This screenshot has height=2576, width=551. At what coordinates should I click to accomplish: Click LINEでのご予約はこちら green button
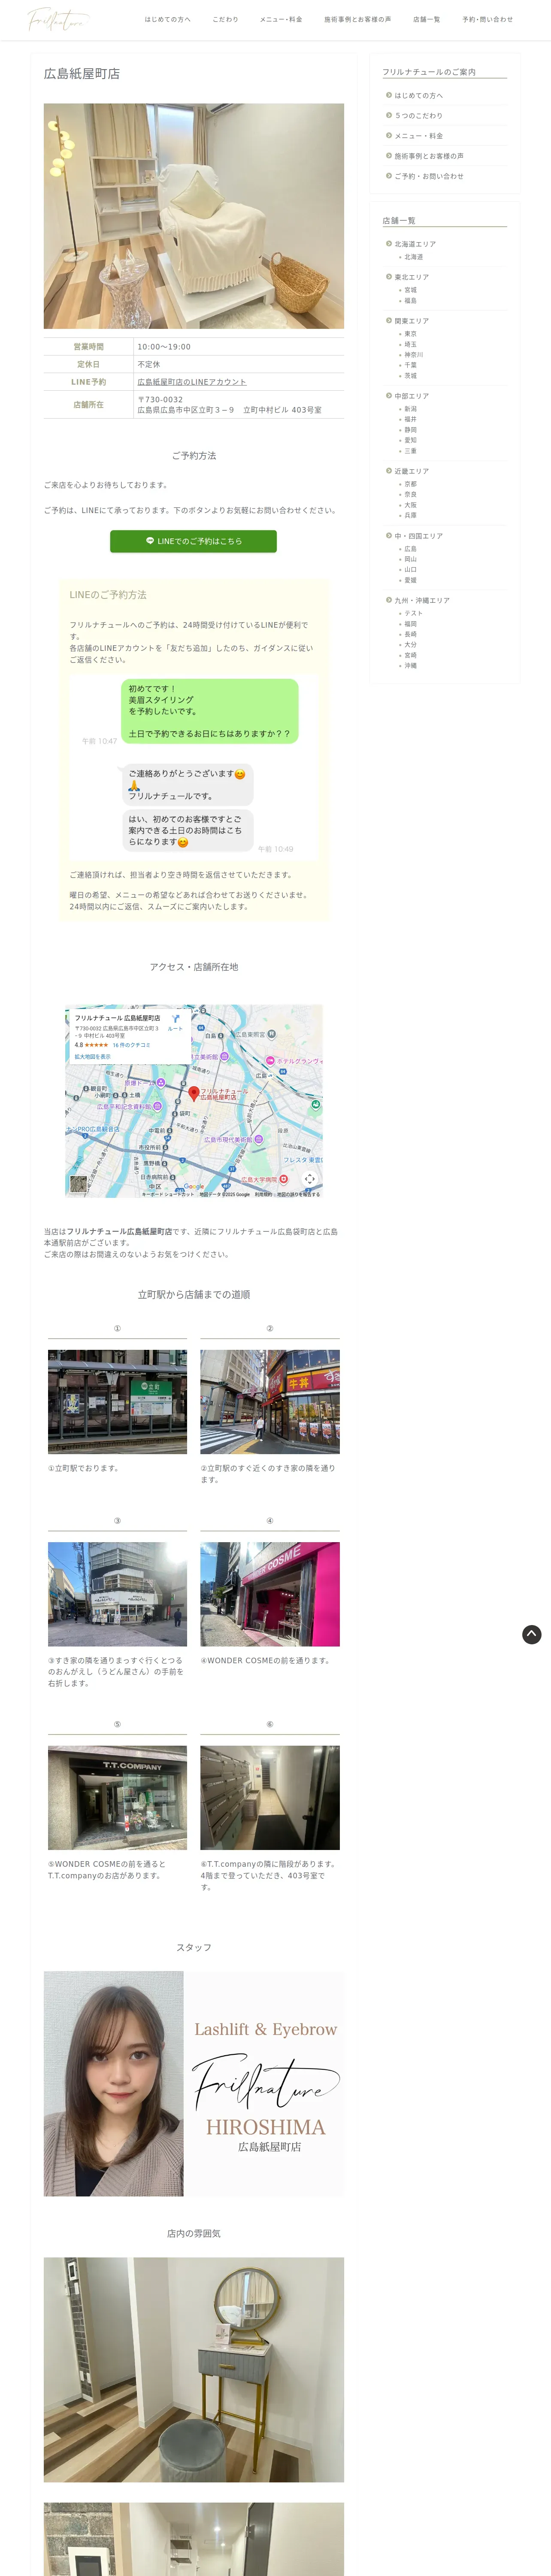coord(193,541)
